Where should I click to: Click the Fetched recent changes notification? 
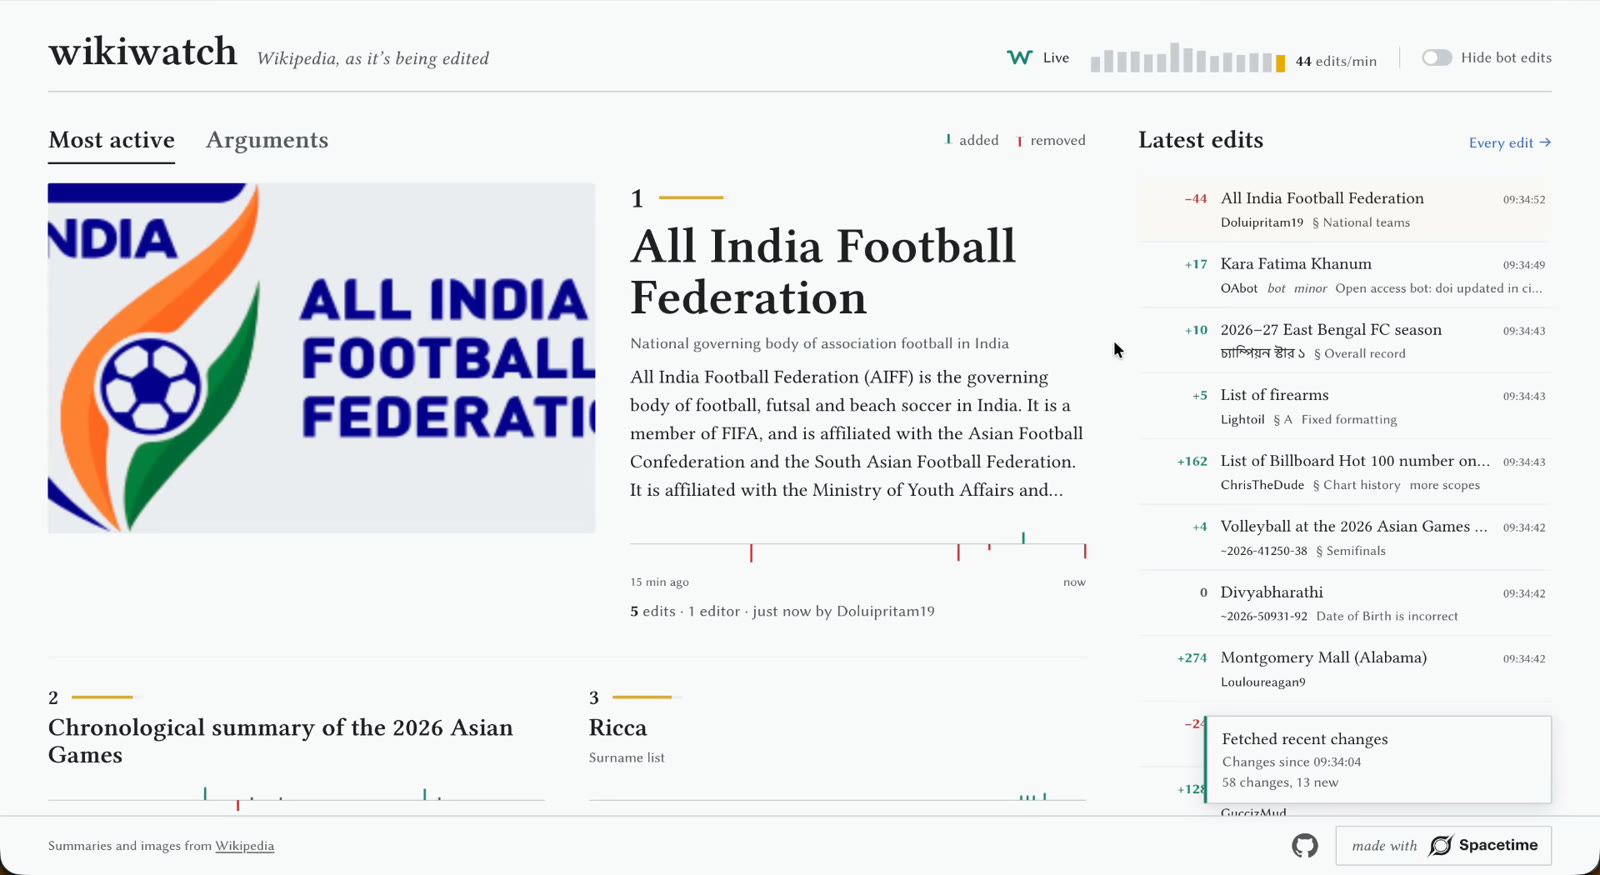pyautogui.click(x=1378, y=760)
